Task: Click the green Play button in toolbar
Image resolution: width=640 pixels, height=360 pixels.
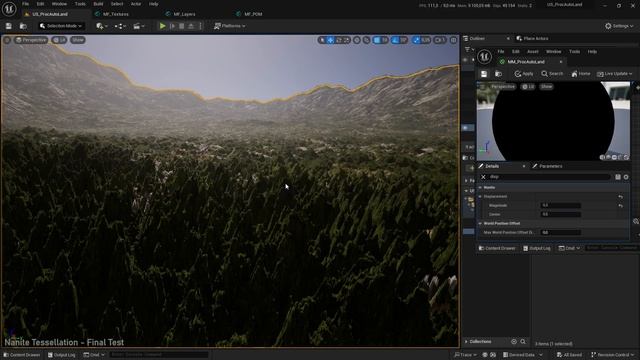Action: [x=162, y=26]
